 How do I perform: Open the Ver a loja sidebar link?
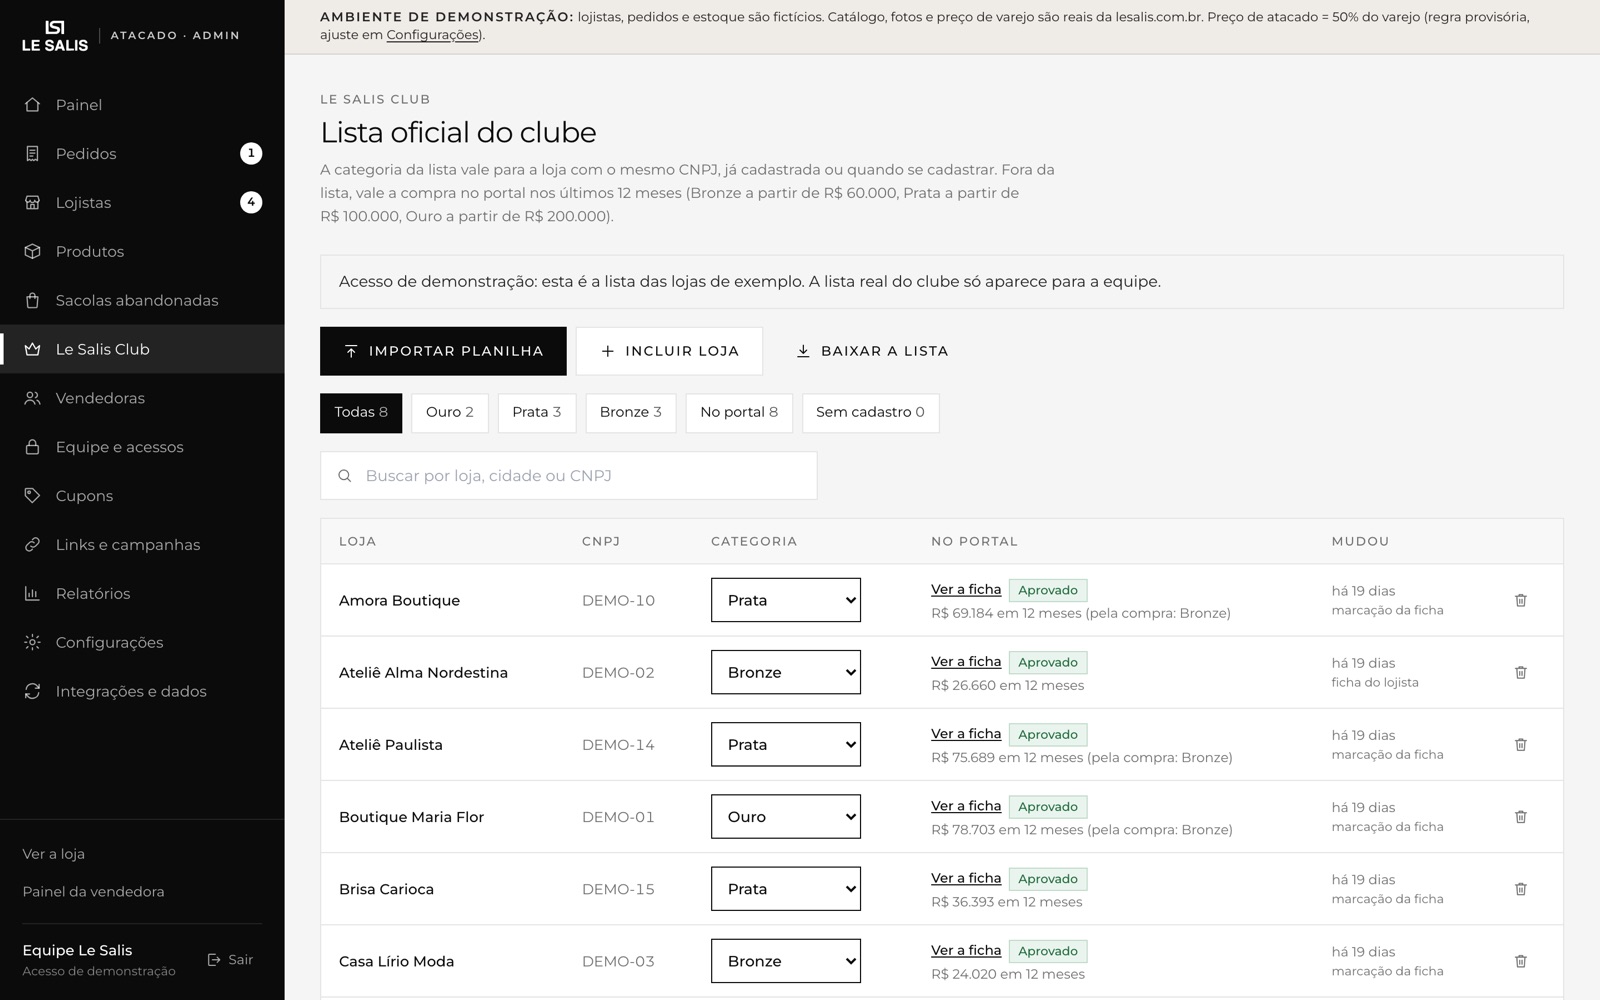tap(54, 854)
